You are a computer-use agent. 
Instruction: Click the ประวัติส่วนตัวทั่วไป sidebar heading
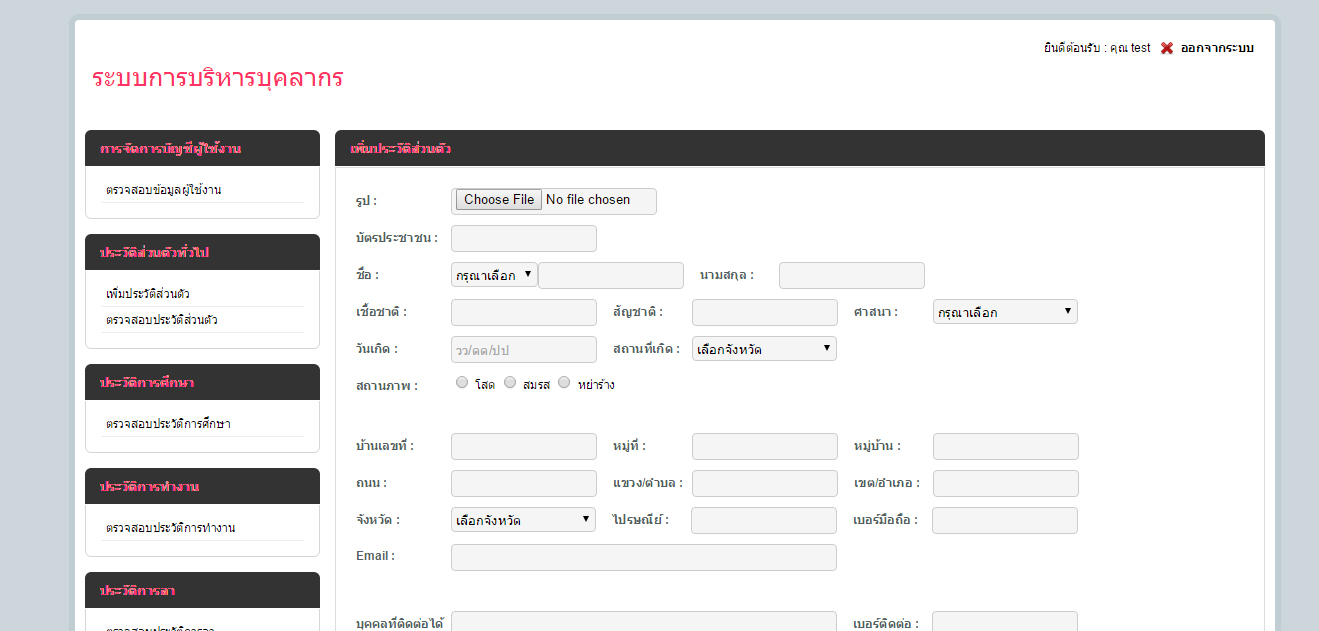coord(202,252)
